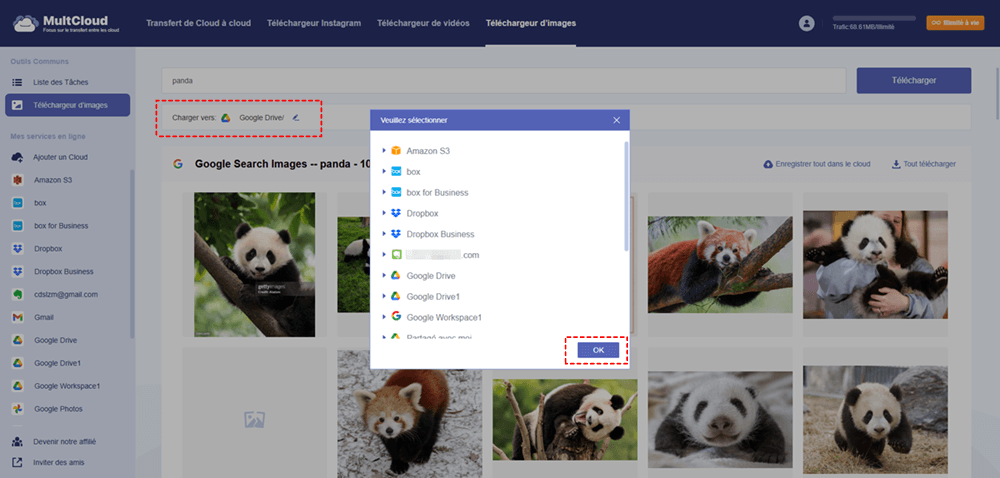Open the red panda walking in snow thumbnail
This screenshot has height=478, width=1000.
tap(409, 414)
